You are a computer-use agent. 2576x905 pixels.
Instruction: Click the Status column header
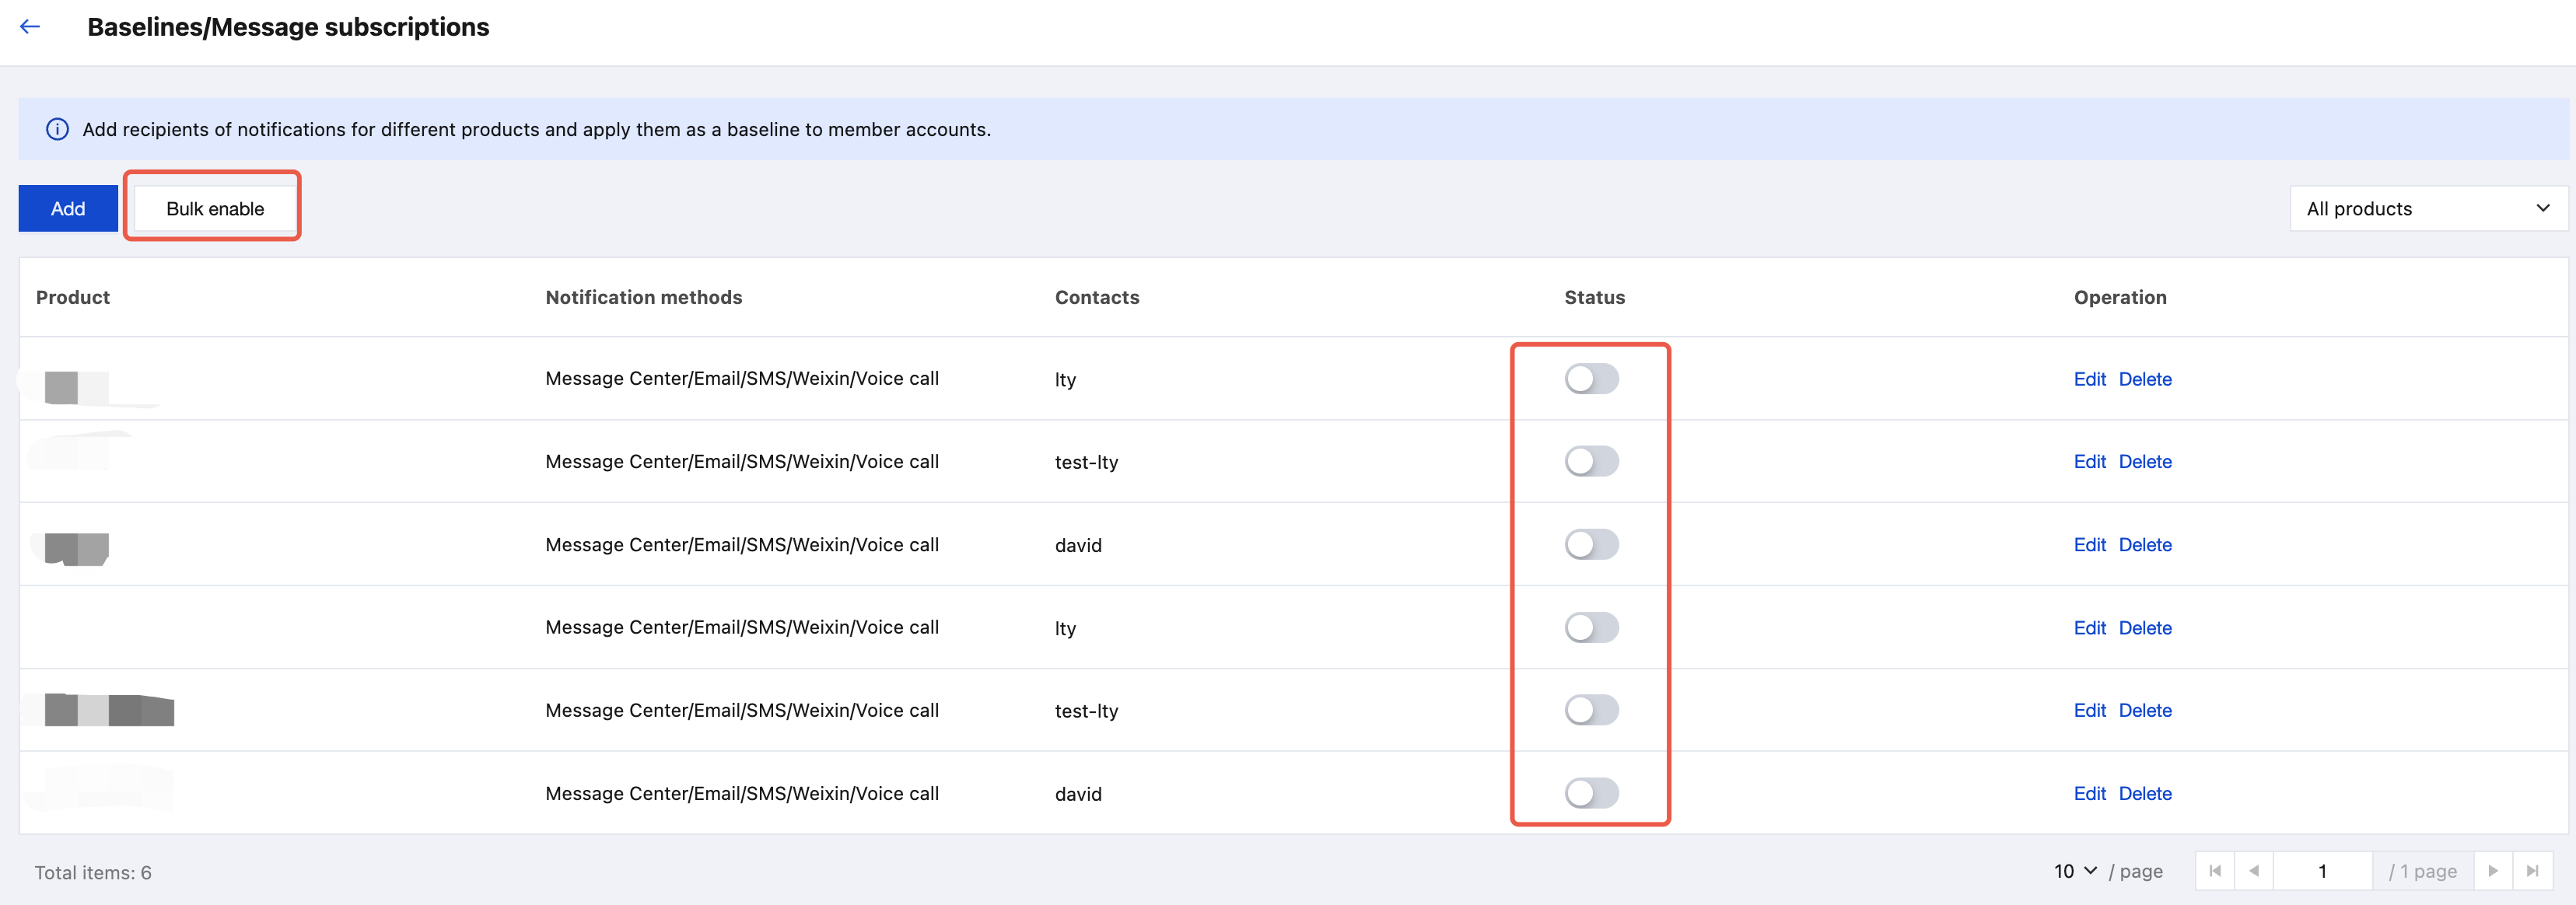[1594, 297]
